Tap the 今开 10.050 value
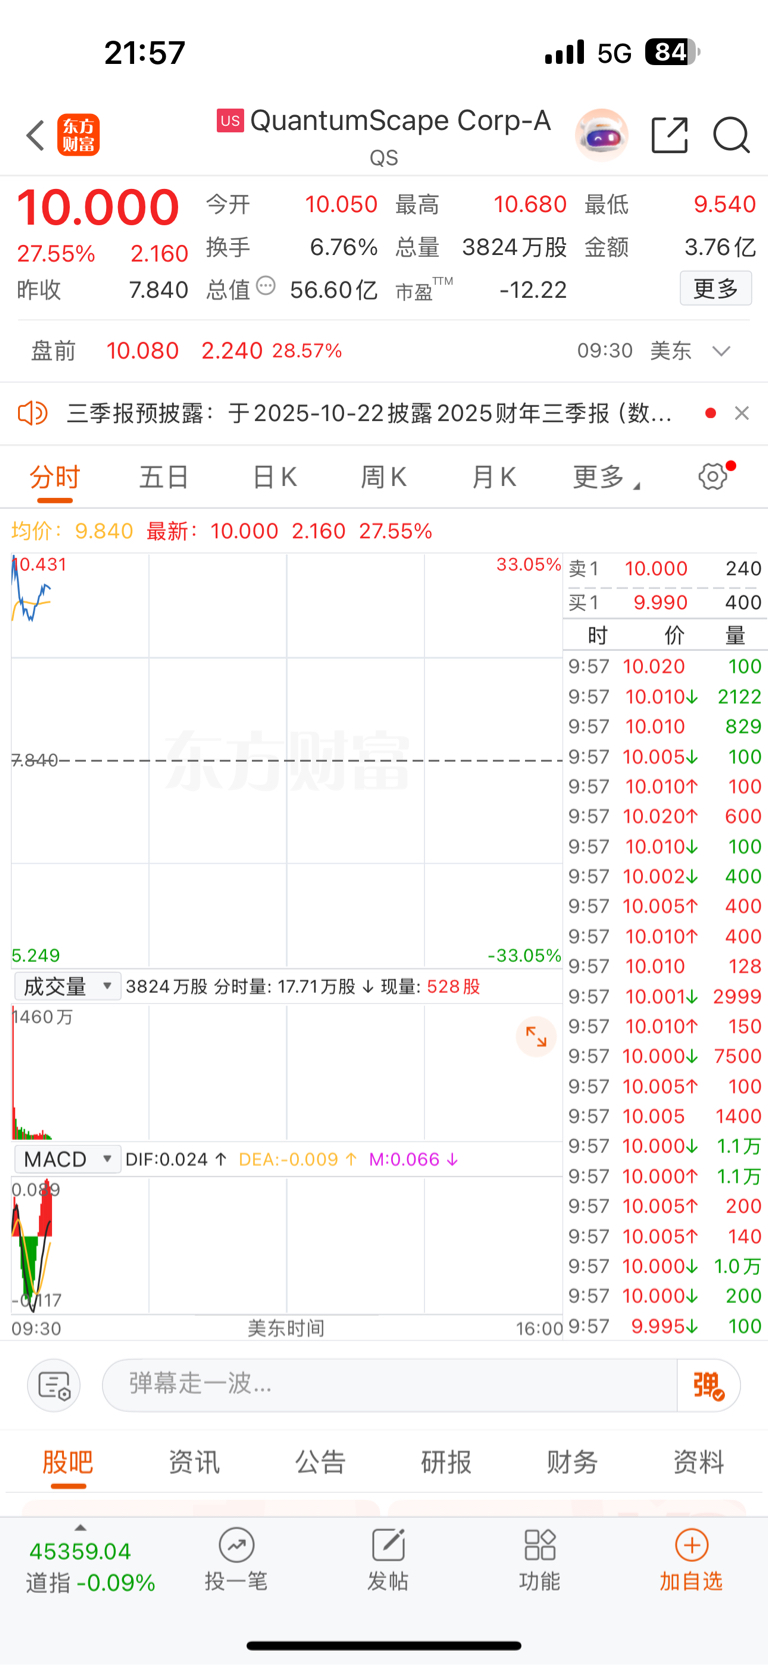 (341, 205)
